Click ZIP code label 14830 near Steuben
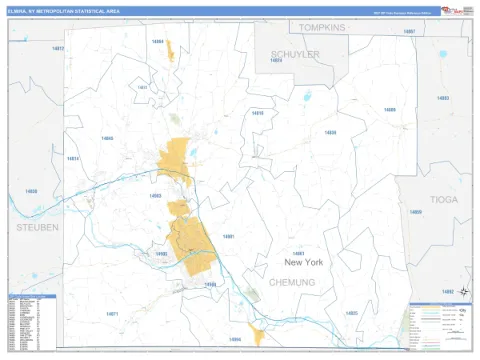The height and width of the screenshot is (360, 480). [31, 191]
